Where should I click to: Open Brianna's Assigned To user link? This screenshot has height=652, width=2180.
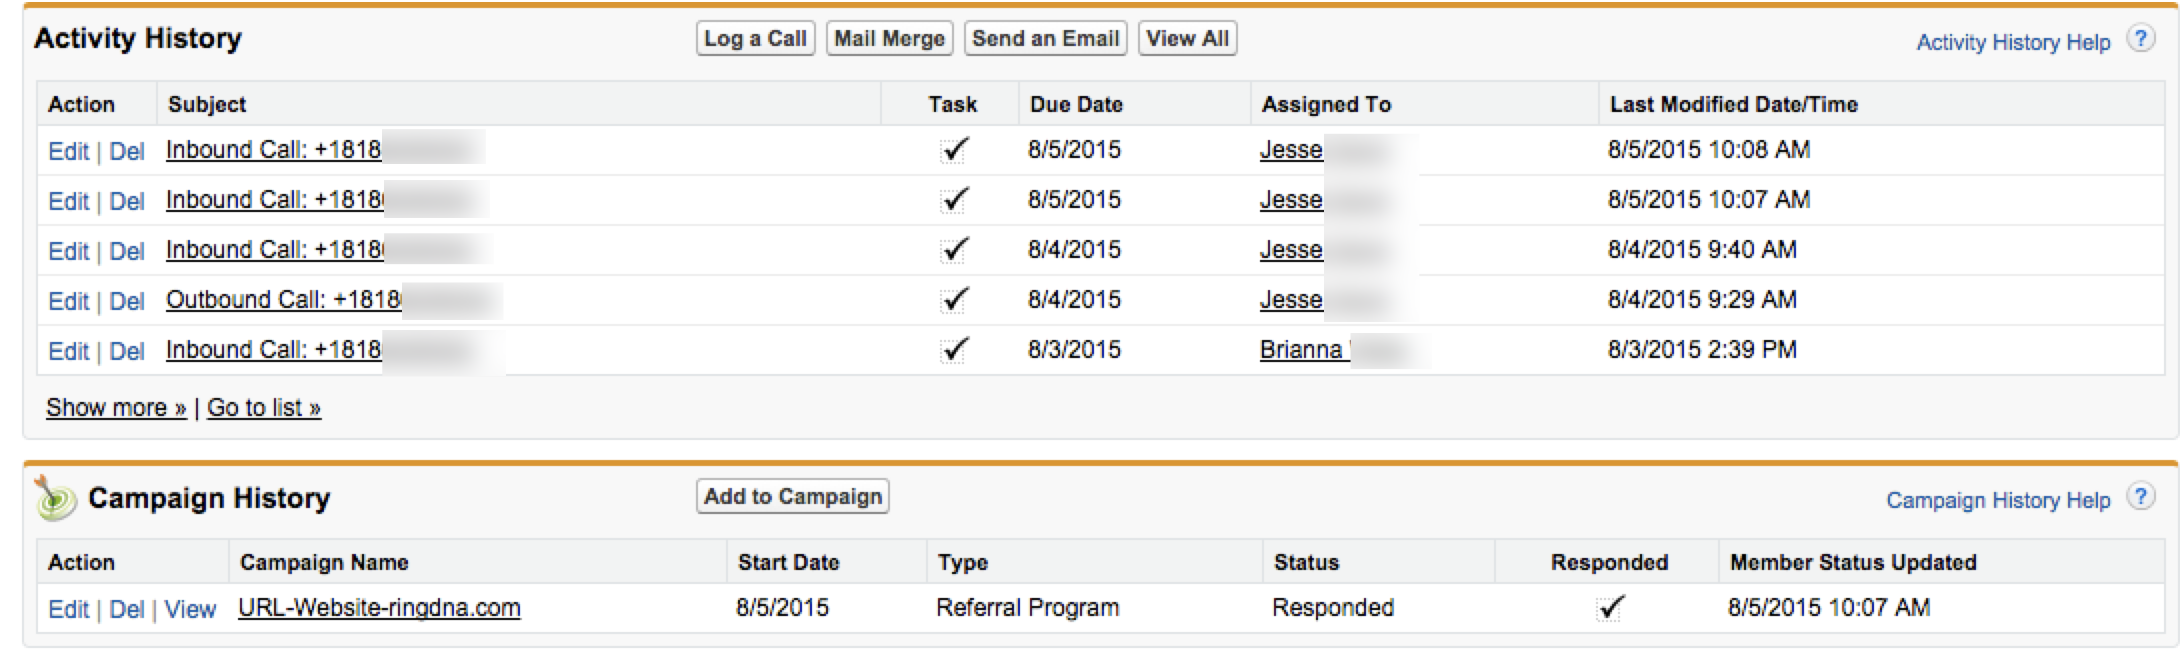click(1301, 350)
